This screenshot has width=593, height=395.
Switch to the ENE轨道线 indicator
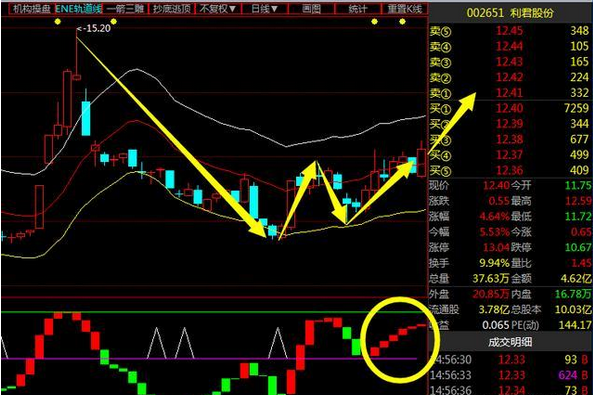(x=79, y=8)
